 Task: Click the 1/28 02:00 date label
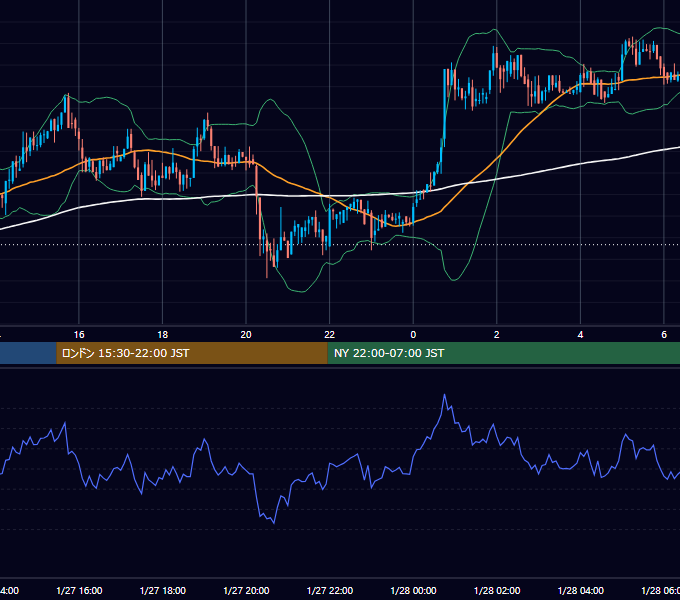[x=497, y=590]
